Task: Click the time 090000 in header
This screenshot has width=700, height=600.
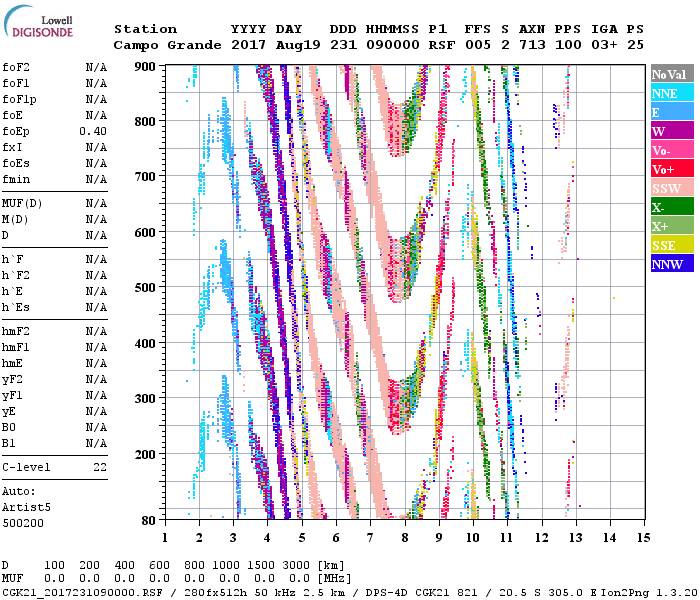Action: (393, 45)
